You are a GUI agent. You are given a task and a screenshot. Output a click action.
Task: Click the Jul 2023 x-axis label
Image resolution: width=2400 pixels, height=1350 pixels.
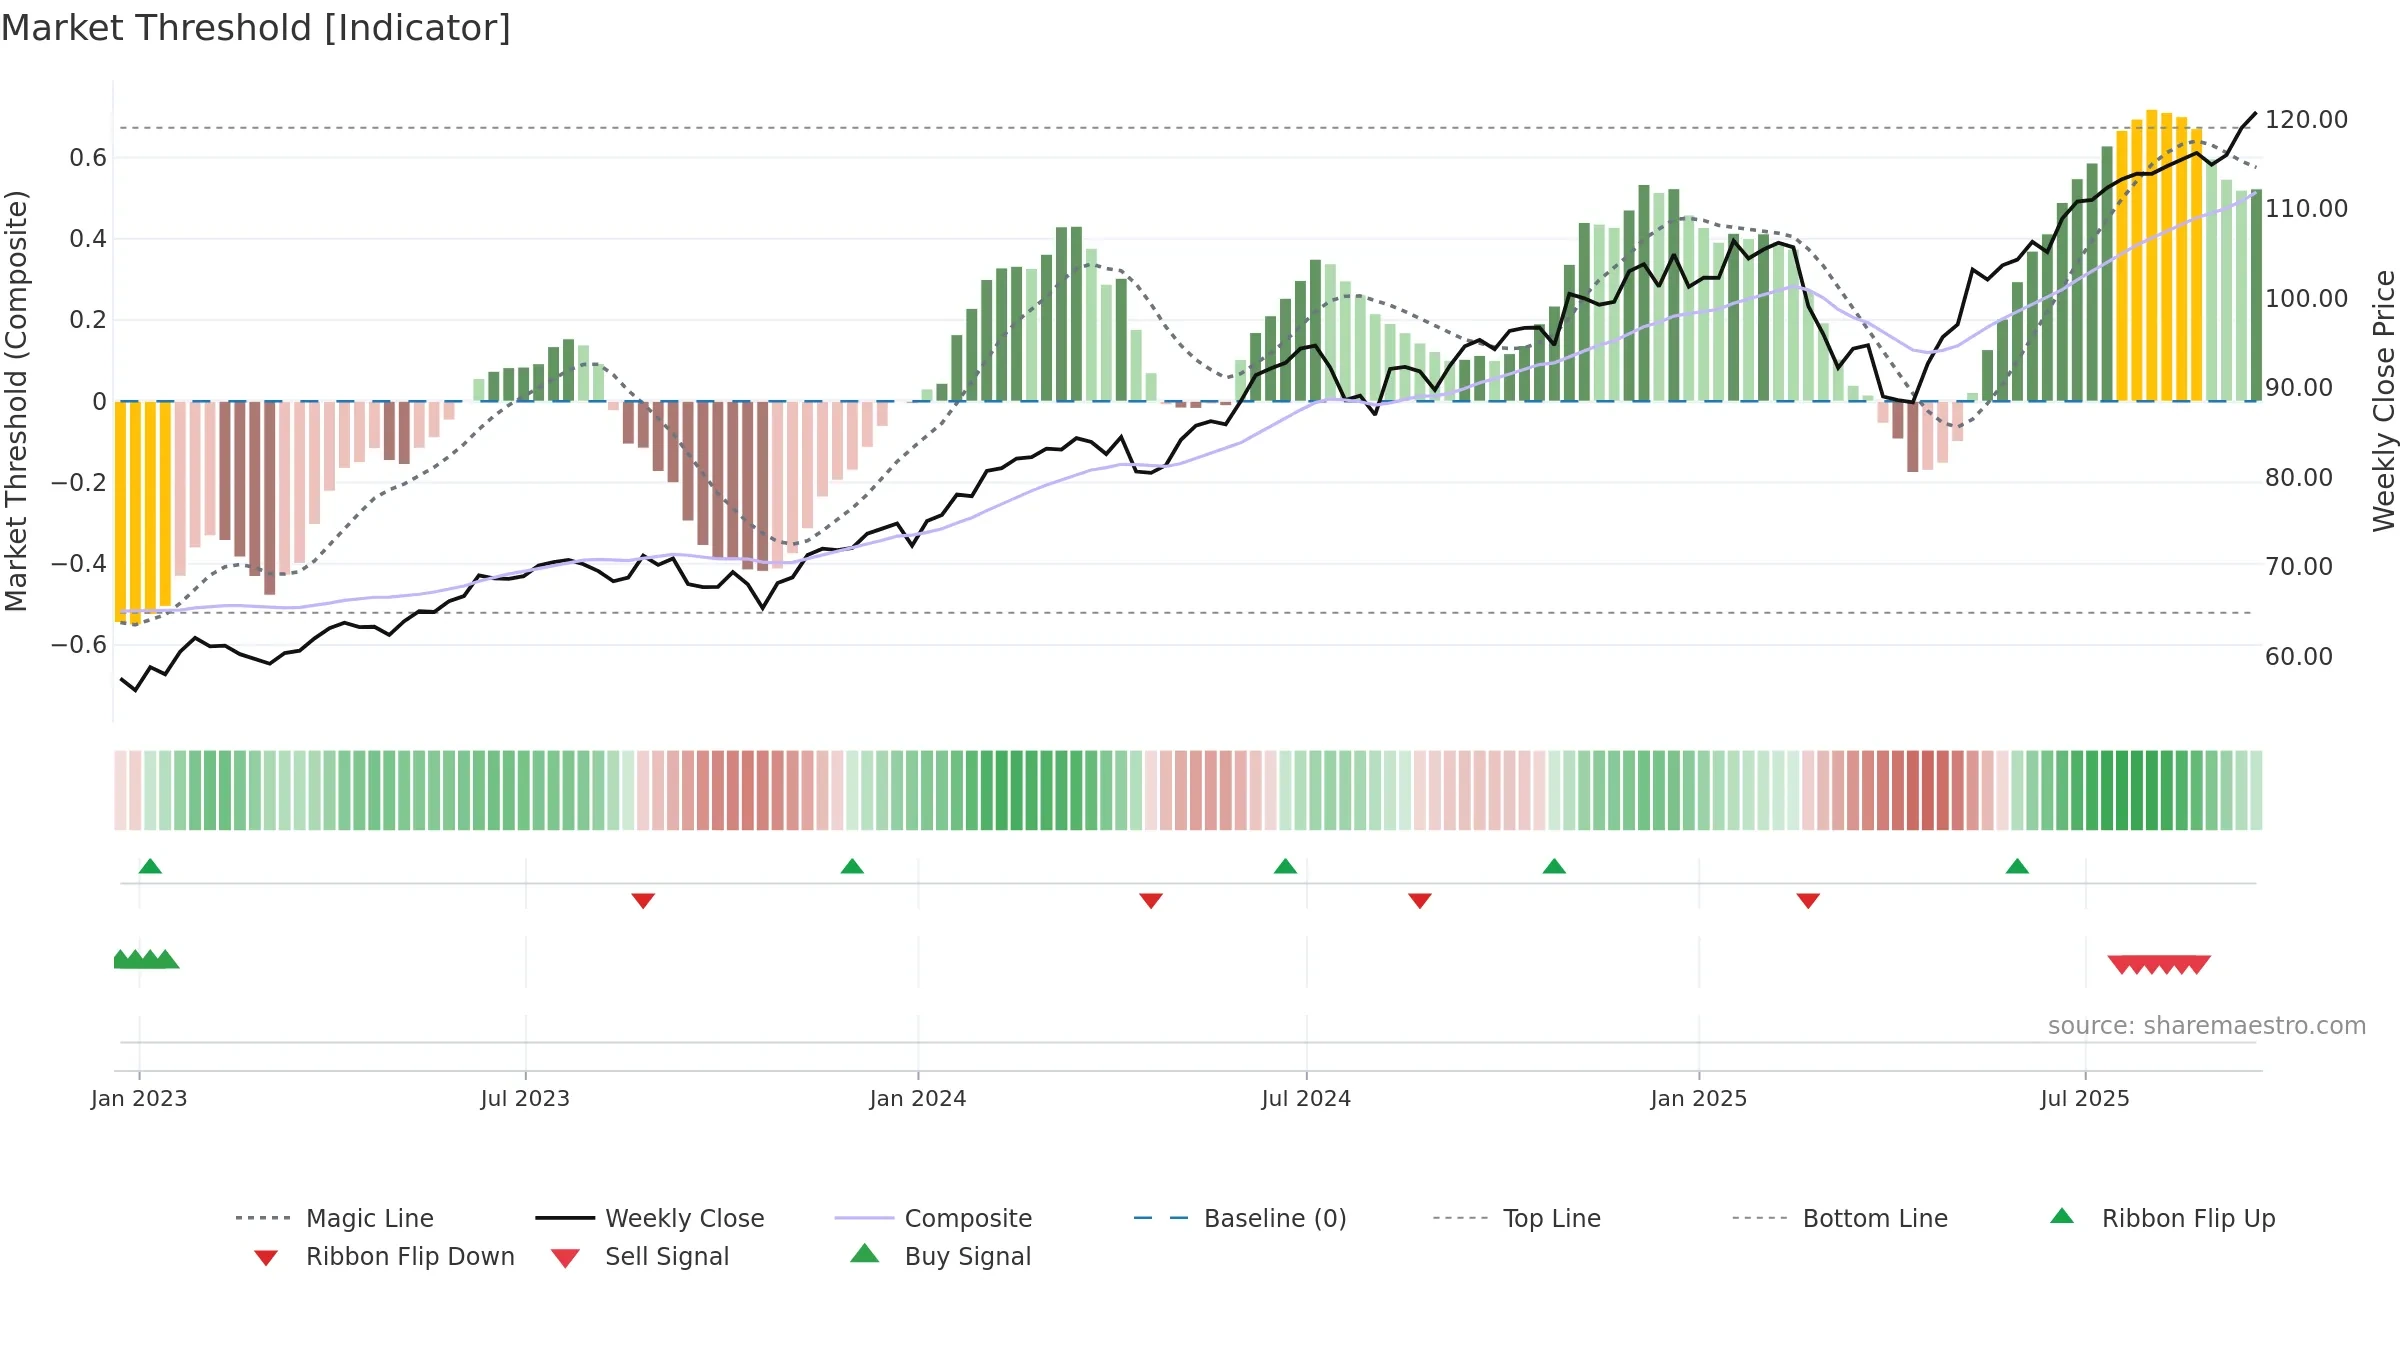click(525, 1098)
